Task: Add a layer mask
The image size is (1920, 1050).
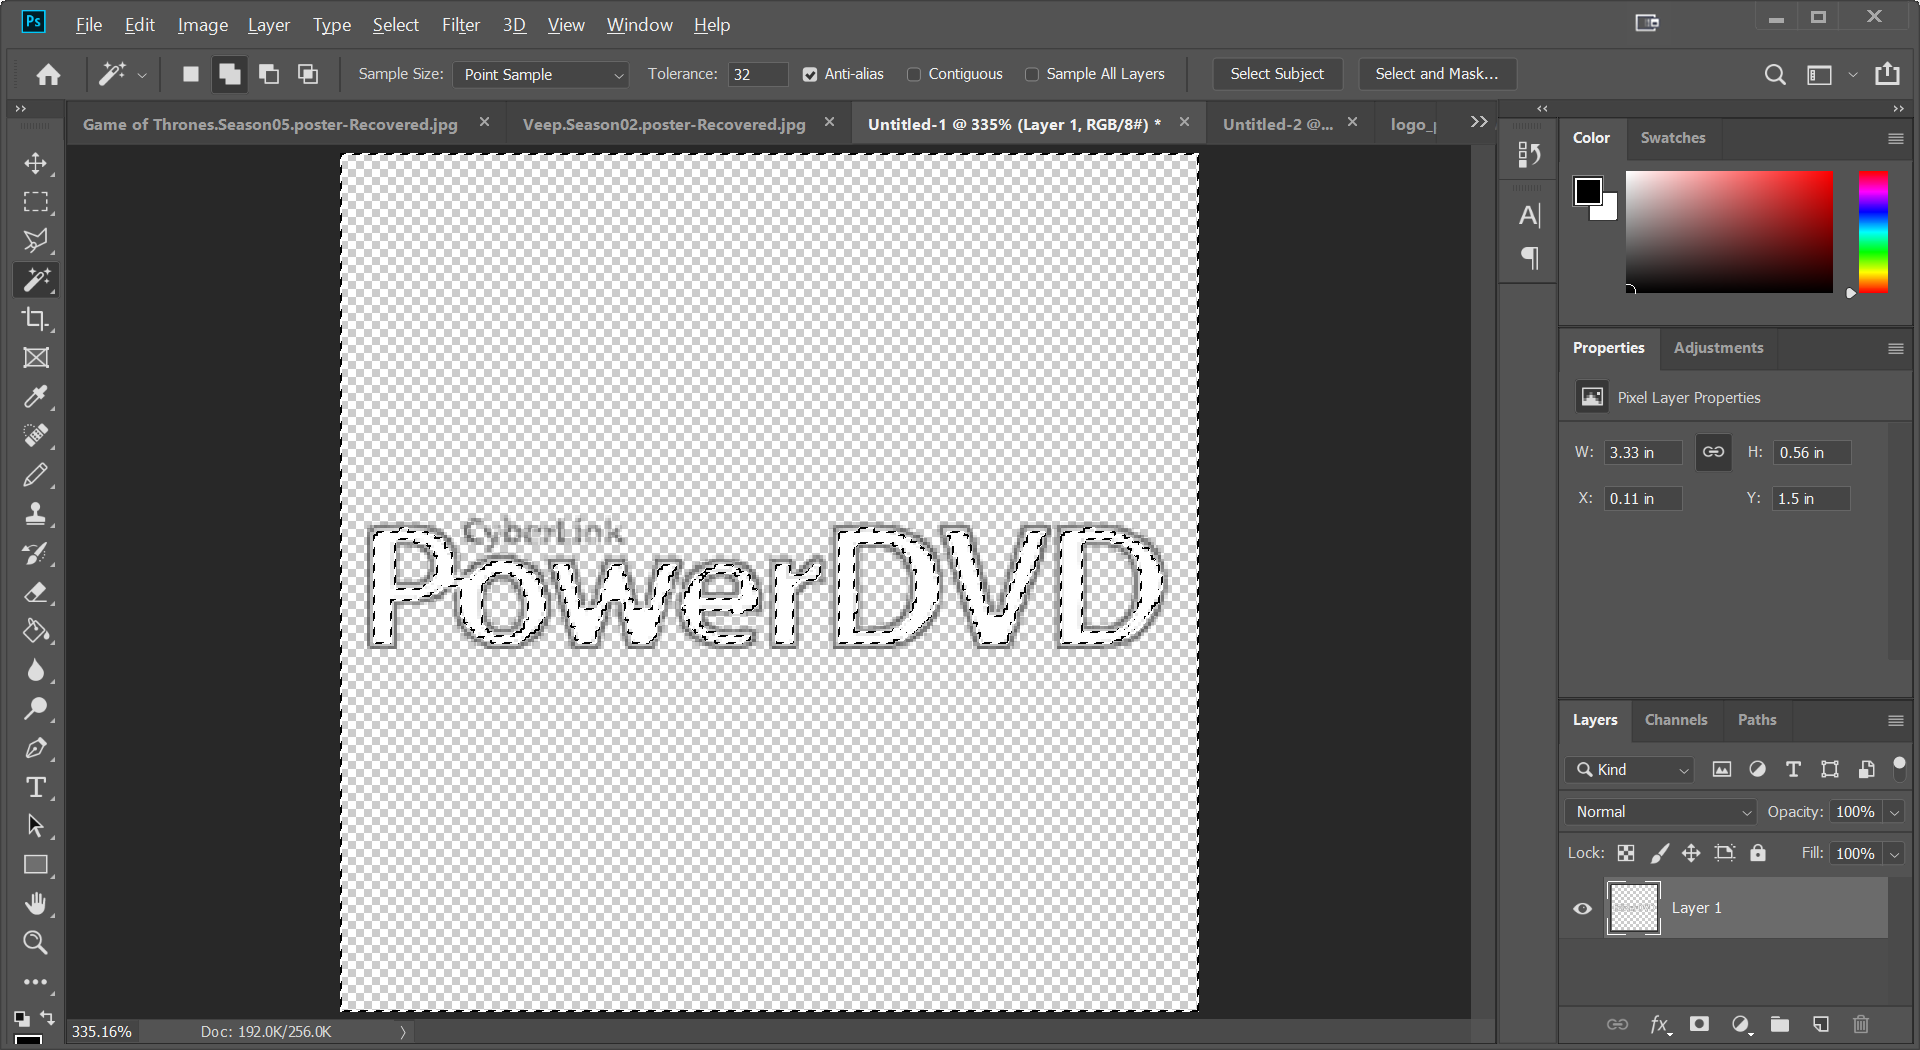Action: (x=1699, y=1024)
